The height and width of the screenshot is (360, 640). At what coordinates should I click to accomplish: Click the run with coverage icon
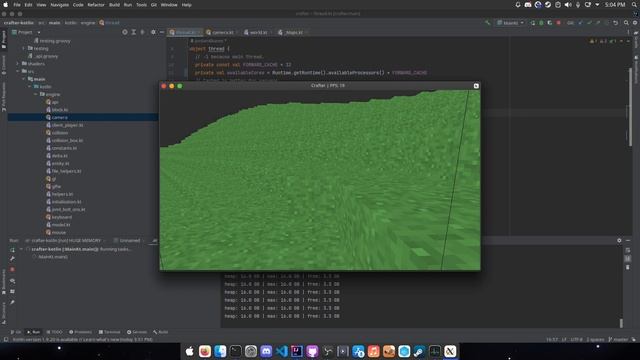pos(550,23)
